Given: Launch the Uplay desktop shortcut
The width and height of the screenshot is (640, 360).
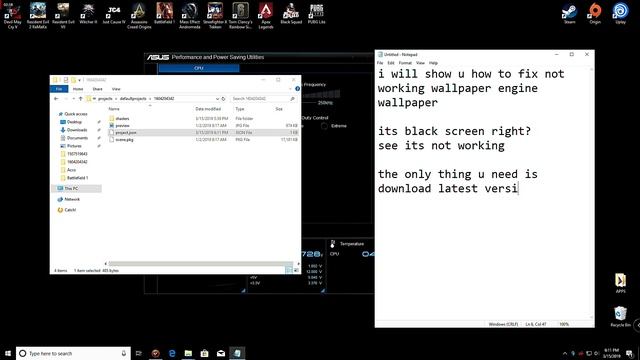Looking at the screenshot, I should (620, 13).
